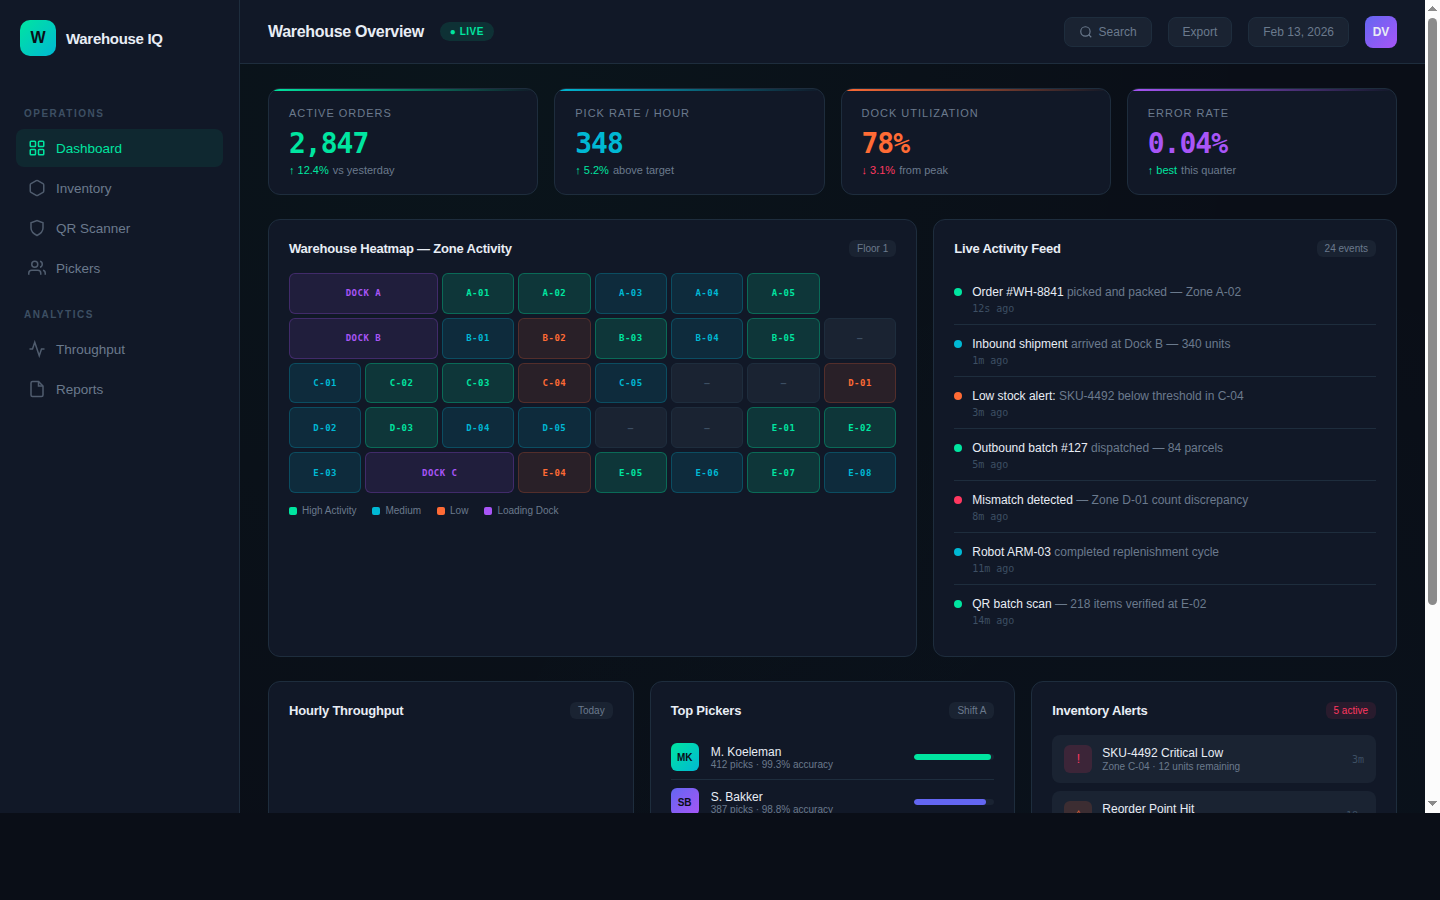Open the Feb 13, 2026 date selector
Viewport: 1440px width, 900px height.
pyautogui.click(x=1298, y=32)
